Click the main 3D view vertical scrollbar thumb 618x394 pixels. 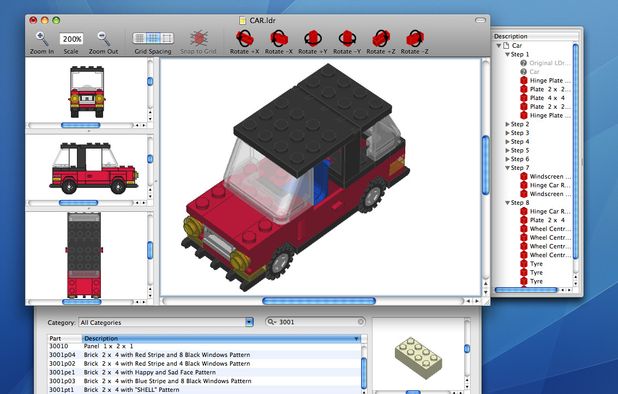(x=486, y=165)
